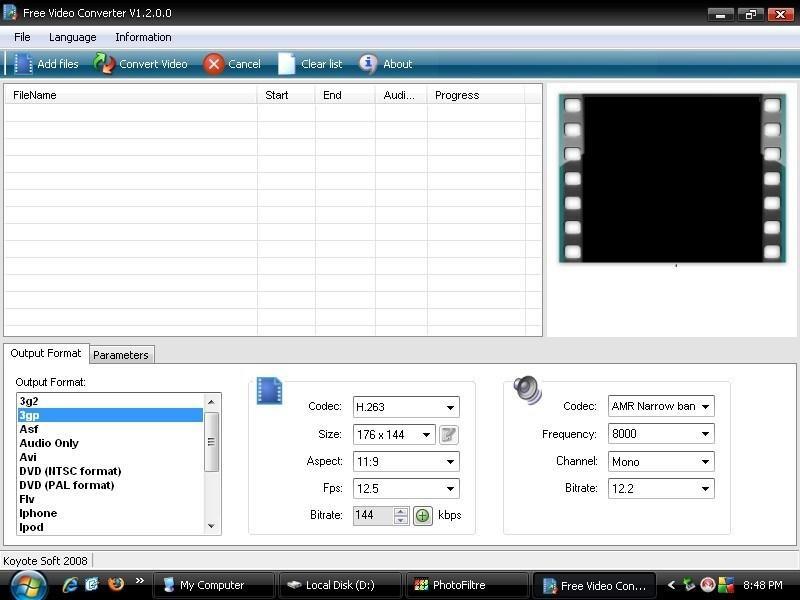Click the green plus beside video bitrate
The image size is (800, 600).
coord(424,515)
